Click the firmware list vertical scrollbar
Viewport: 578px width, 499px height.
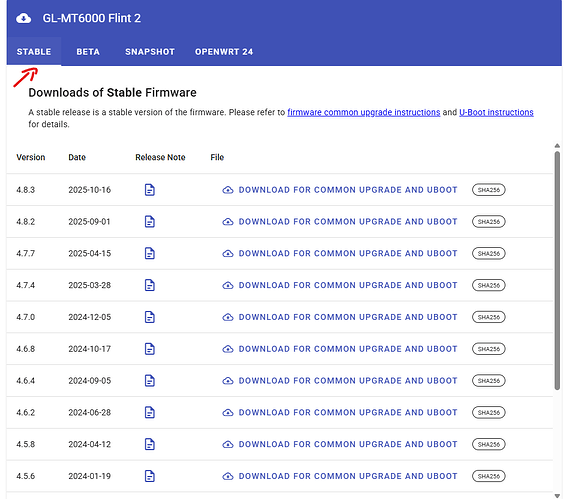point(557,270)
